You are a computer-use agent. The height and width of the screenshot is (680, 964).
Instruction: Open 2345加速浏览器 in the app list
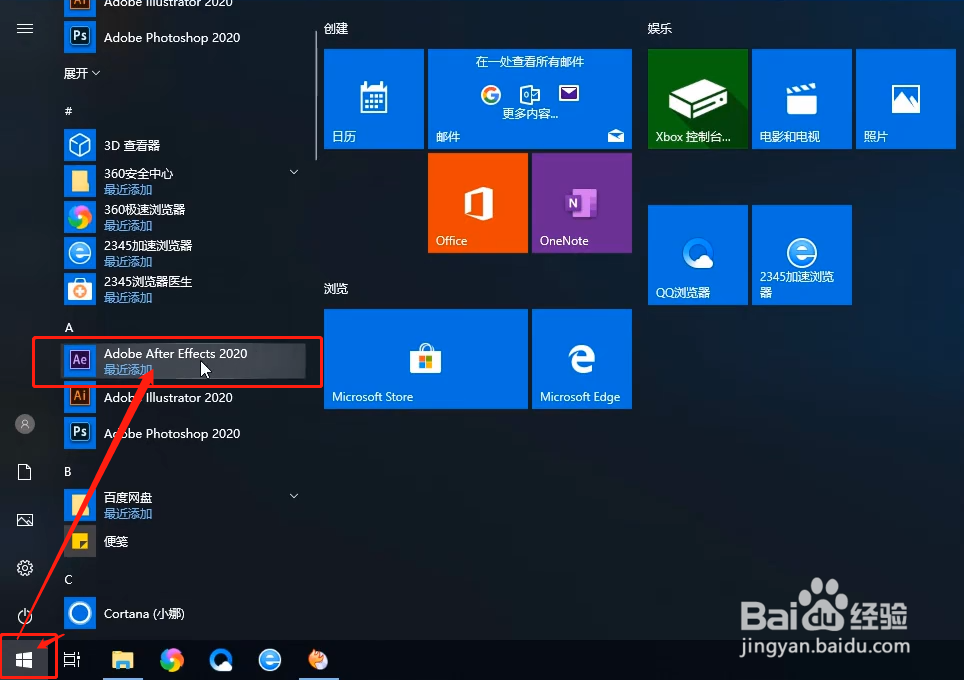tap(184, 253)
